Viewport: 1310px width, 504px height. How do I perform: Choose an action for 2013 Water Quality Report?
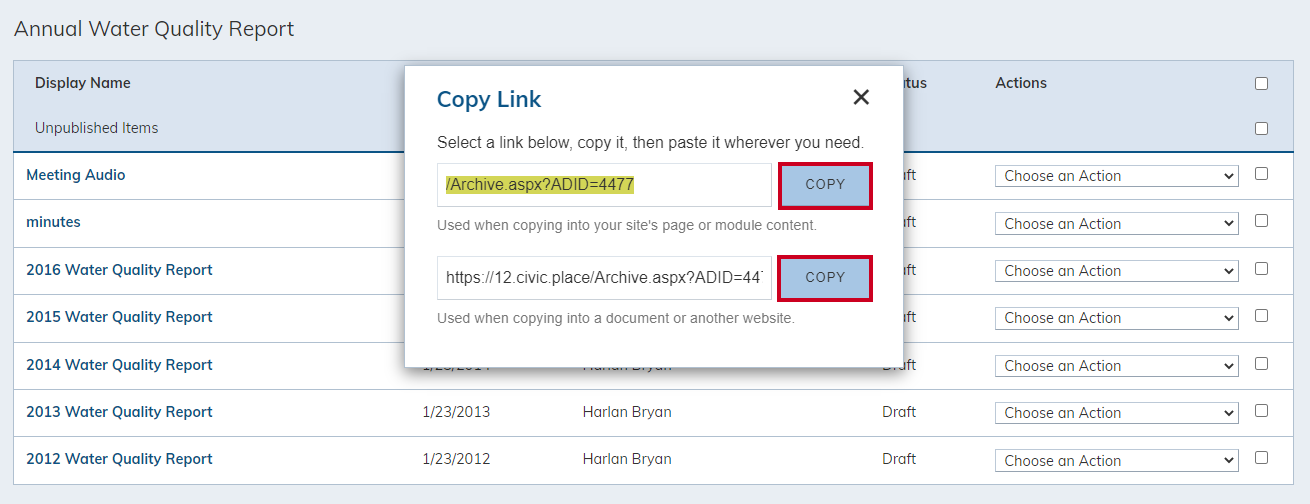point(1117,413)
